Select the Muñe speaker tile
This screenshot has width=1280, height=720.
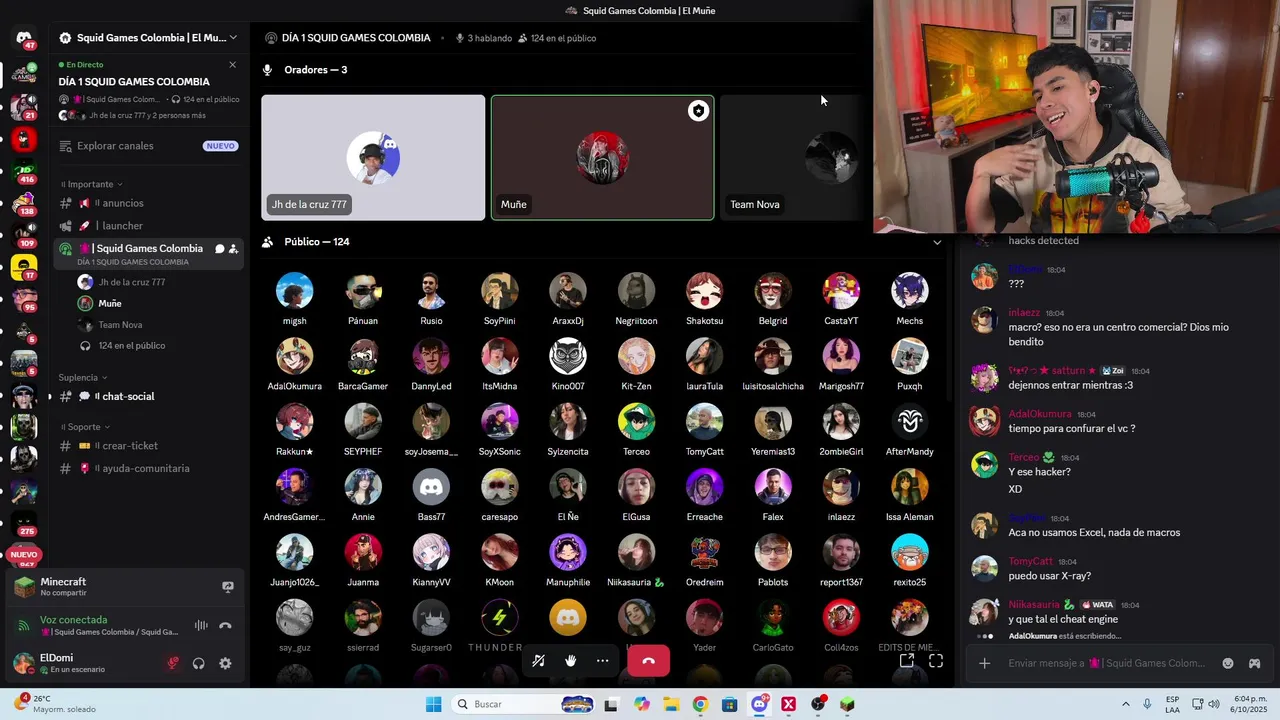603,157
